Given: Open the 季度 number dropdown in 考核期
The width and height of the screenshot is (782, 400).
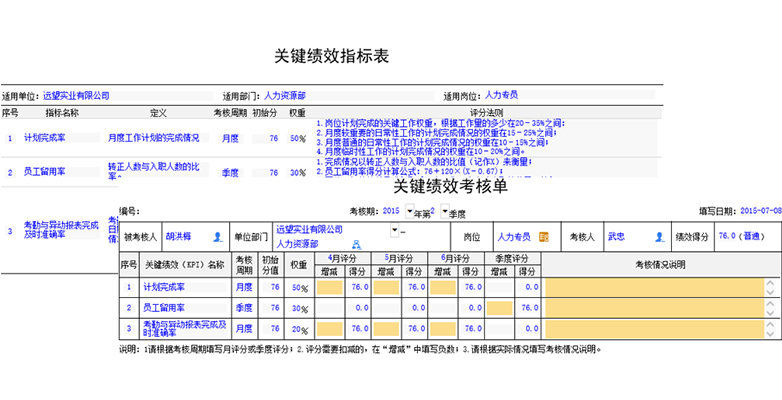Looking at the screenshot, I should click(x=450, y=212).
